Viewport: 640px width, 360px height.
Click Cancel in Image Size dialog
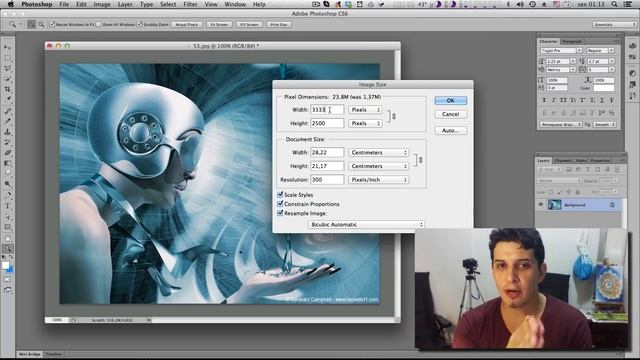tap(451, 114)
